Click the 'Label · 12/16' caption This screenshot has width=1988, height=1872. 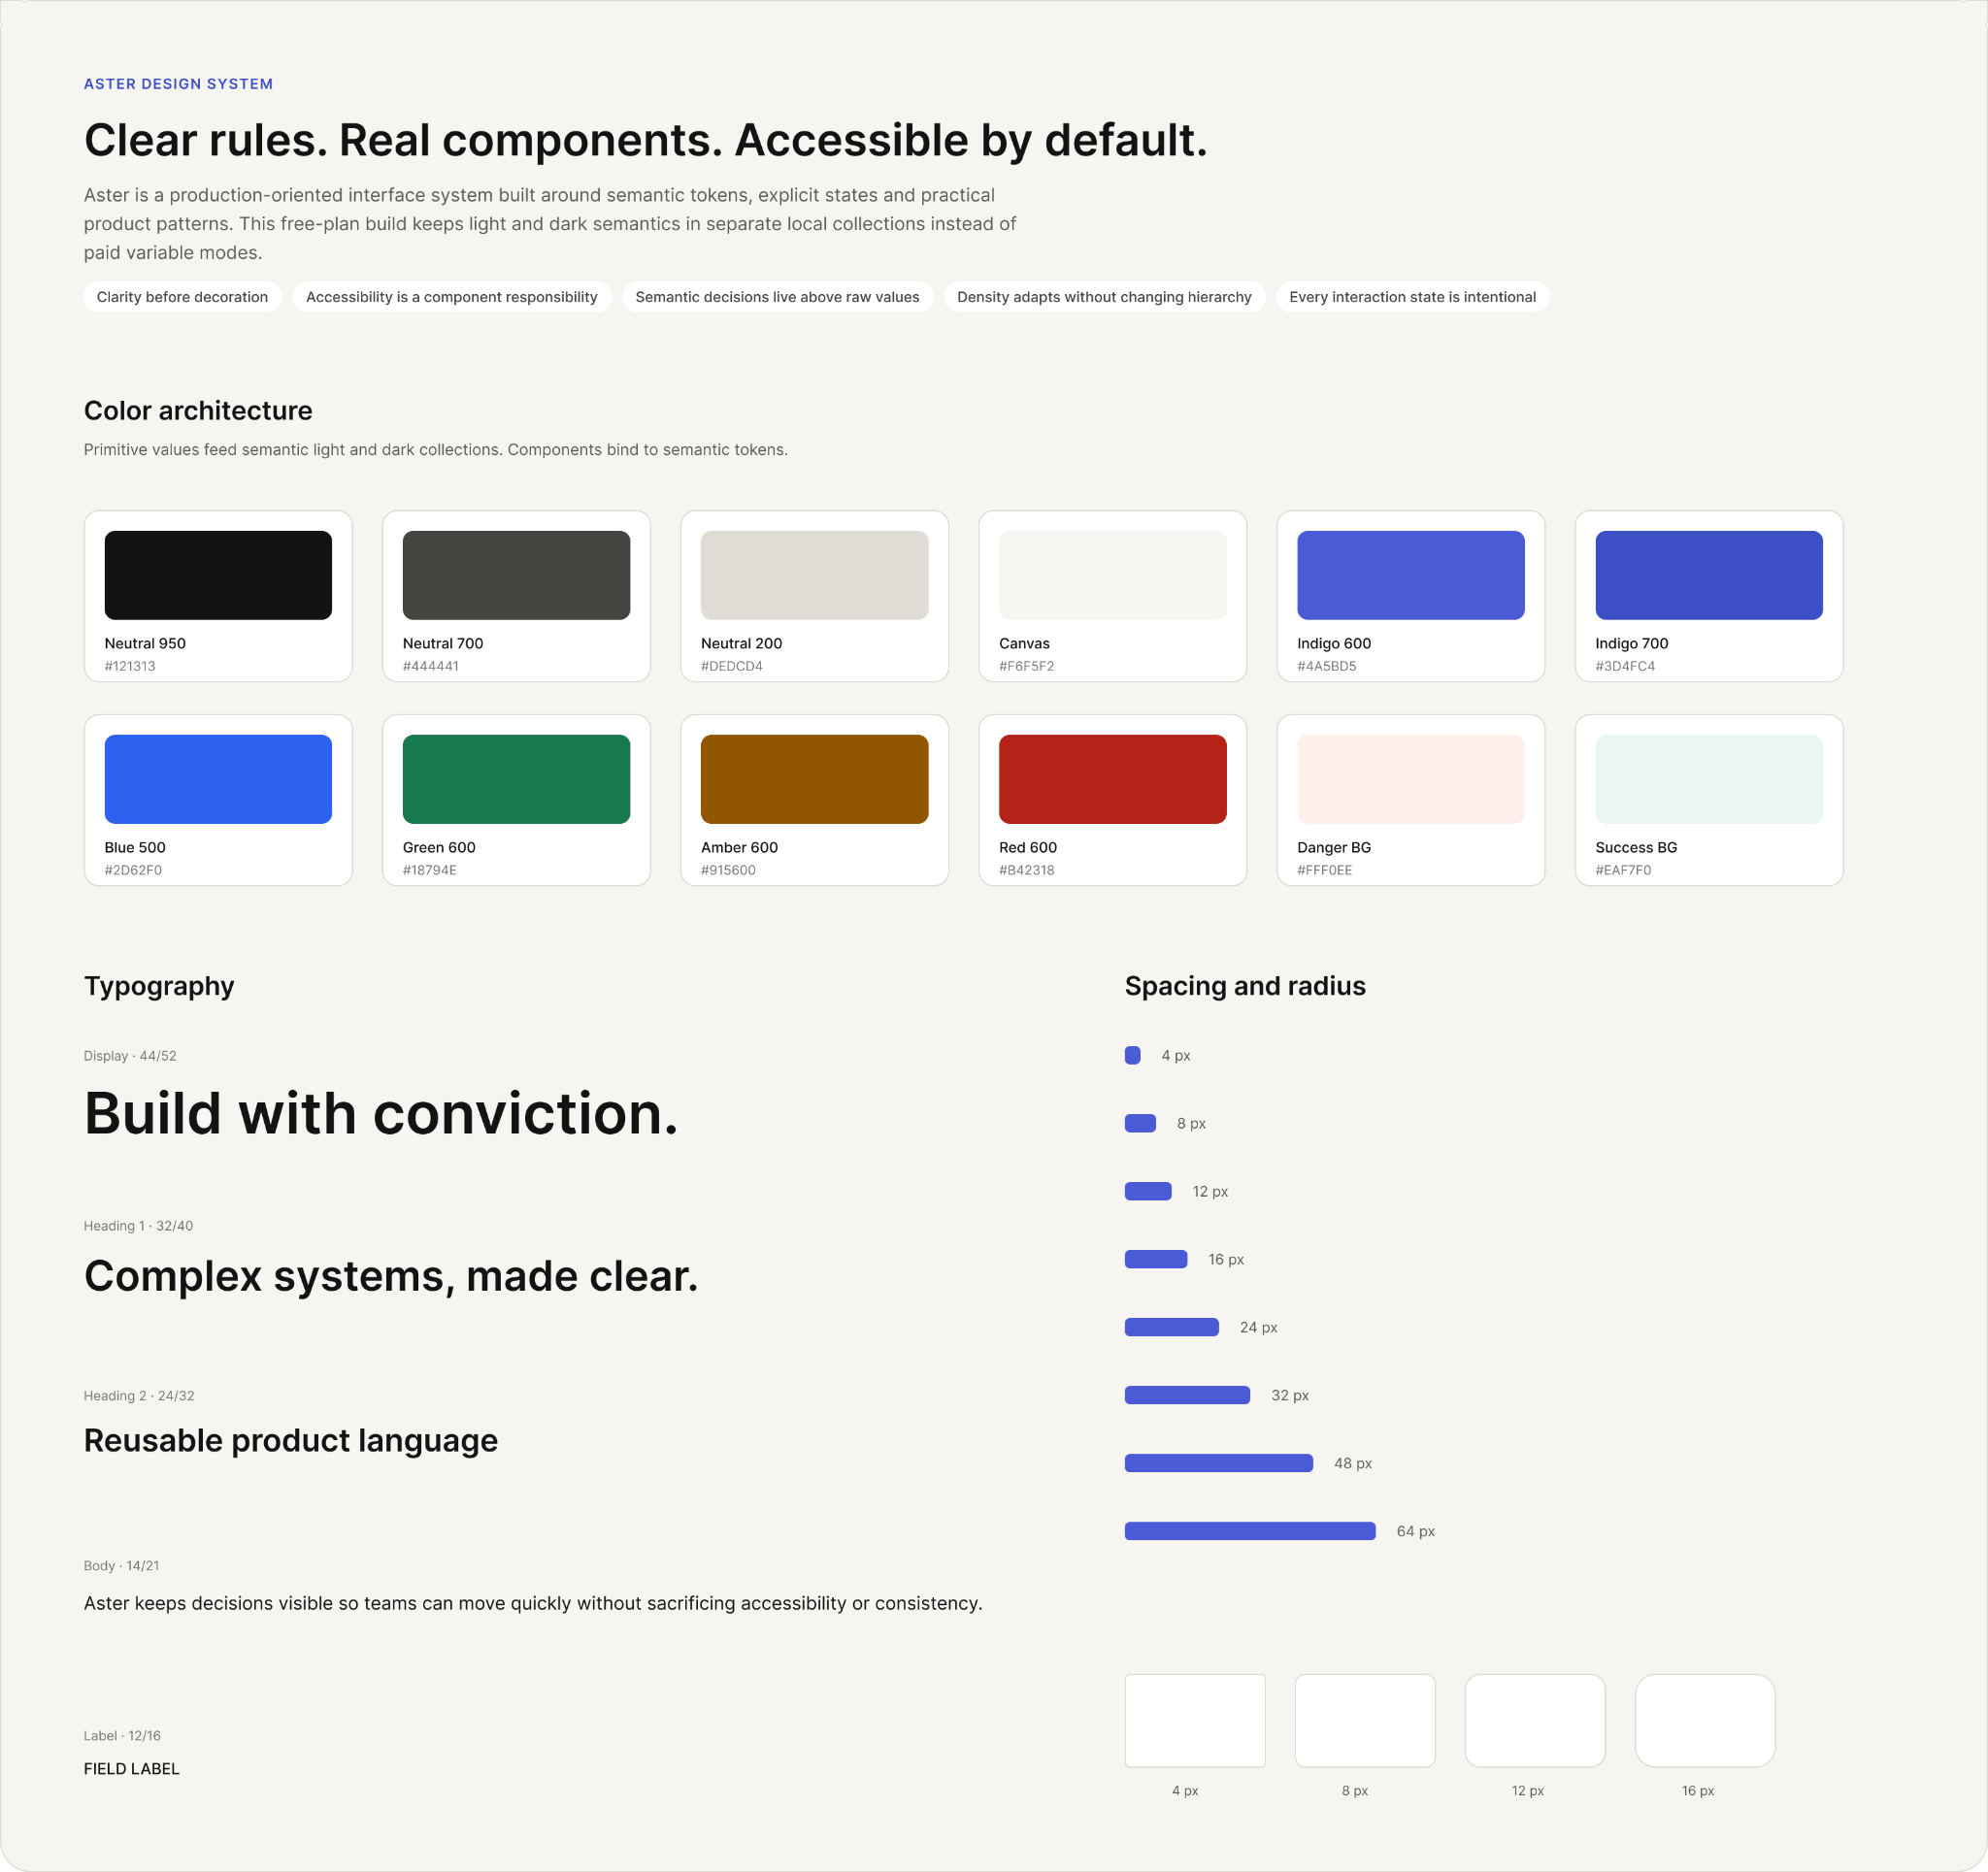click(122, 1736)
